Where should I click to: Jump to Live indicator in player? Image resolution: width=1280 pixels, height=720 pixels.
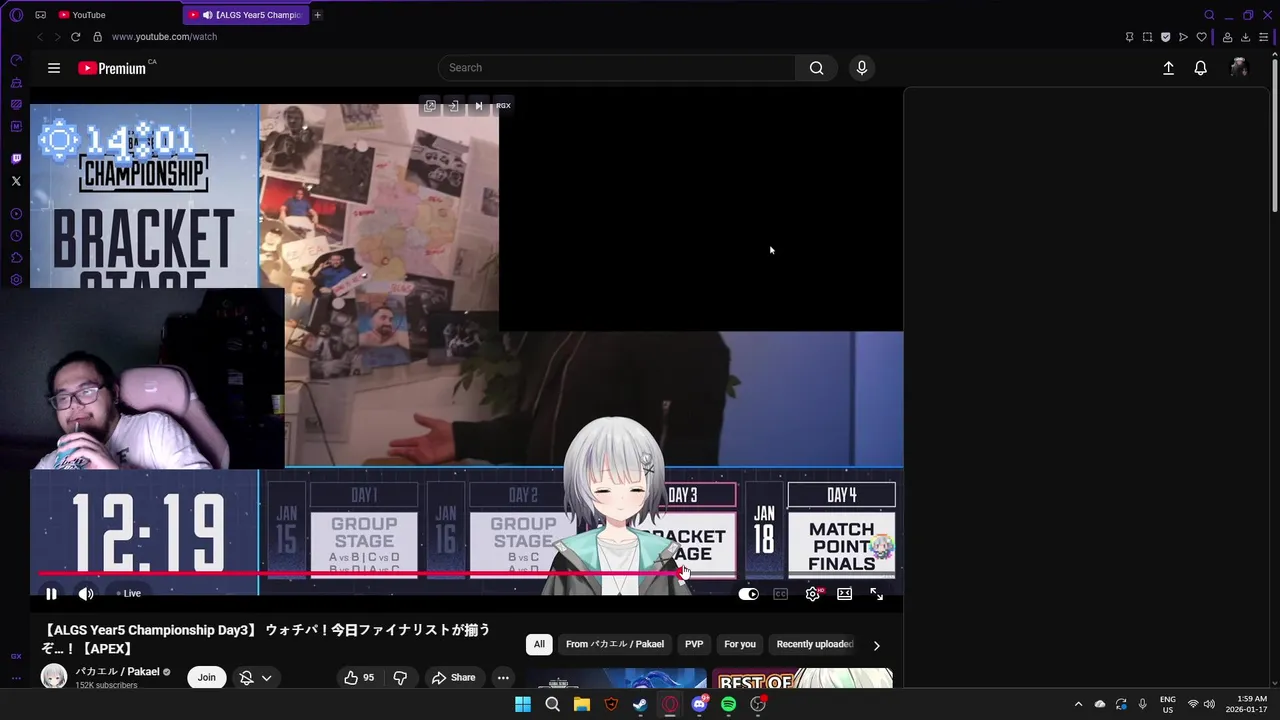(128, 594)
